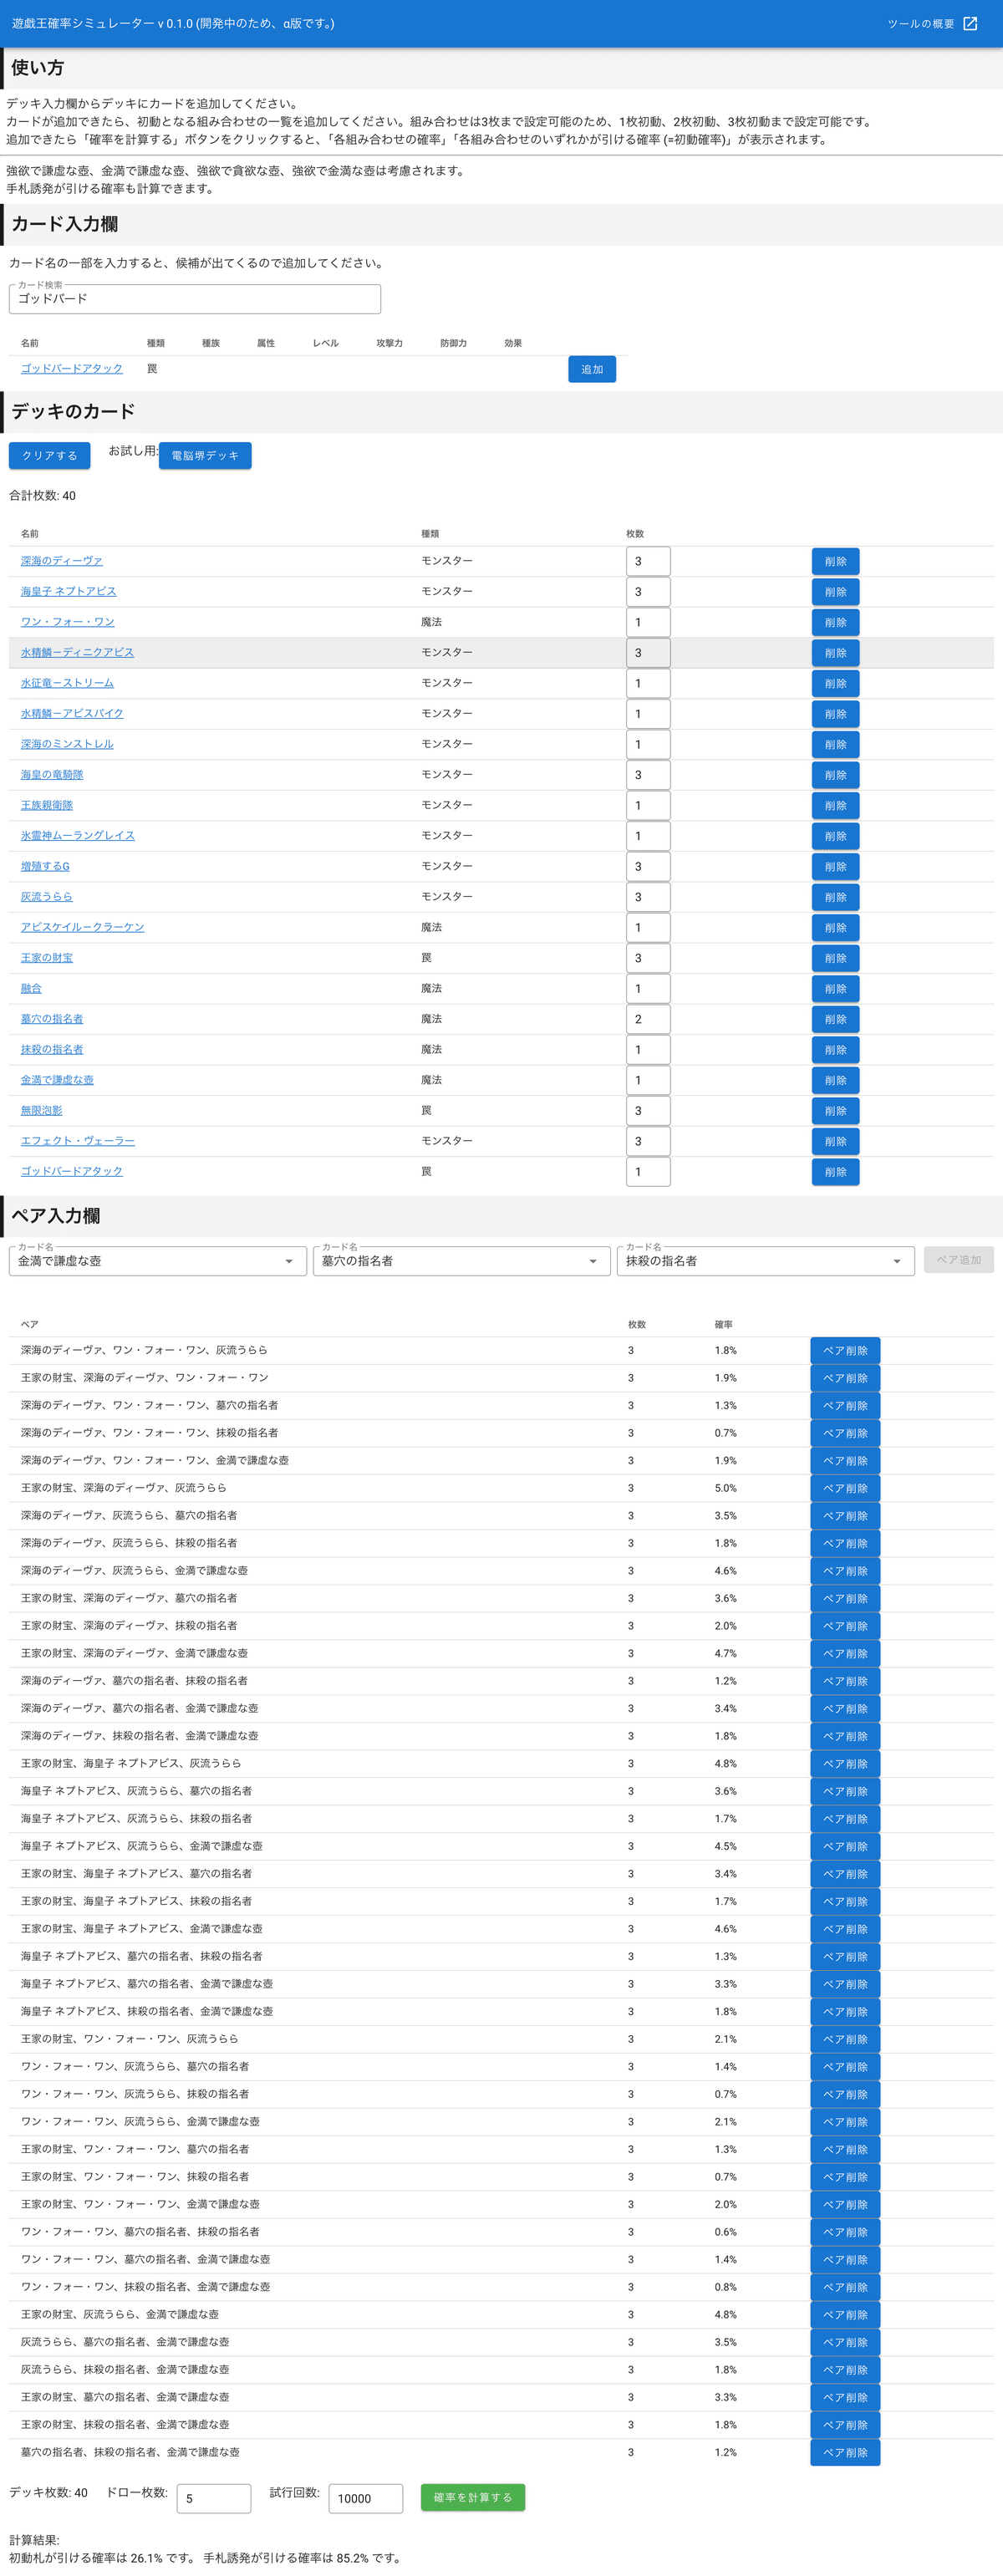Viewport: 1003px width, 2576px height.
Task: Open the エフェクト・ヴェーラー card link
Action: 78,1141
